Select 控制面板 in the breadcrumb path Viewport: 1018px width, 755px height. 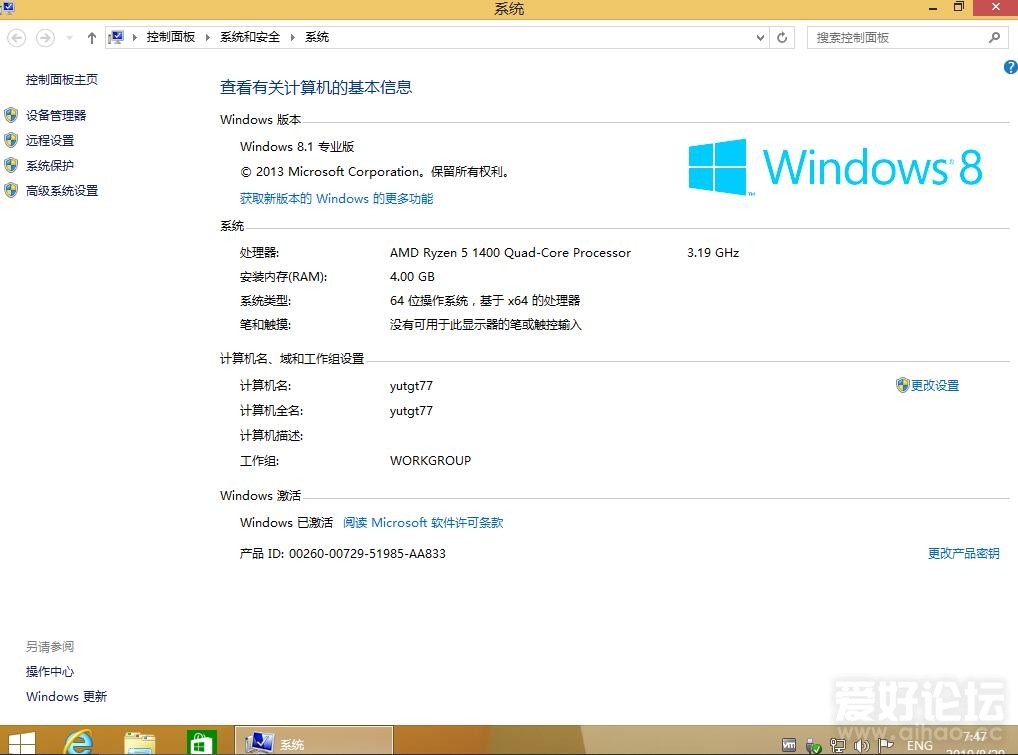point(171,37)
